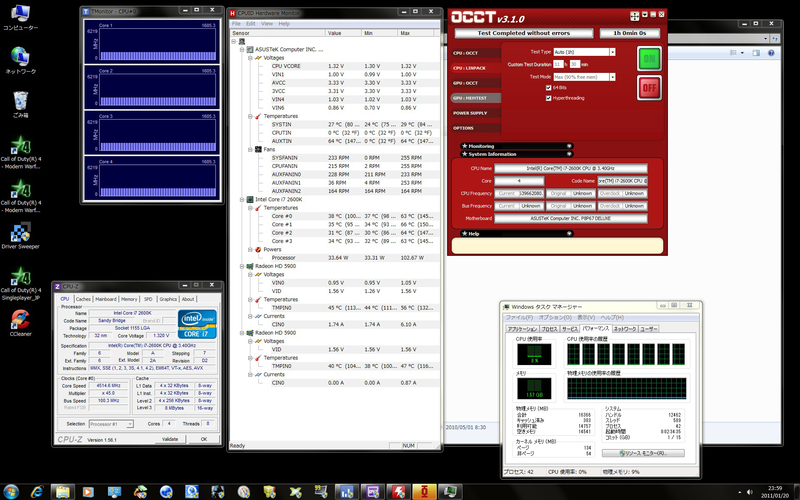Switch to the Graphics tab in CPU-Z
The image size is (800, 500).
[168, 299]
